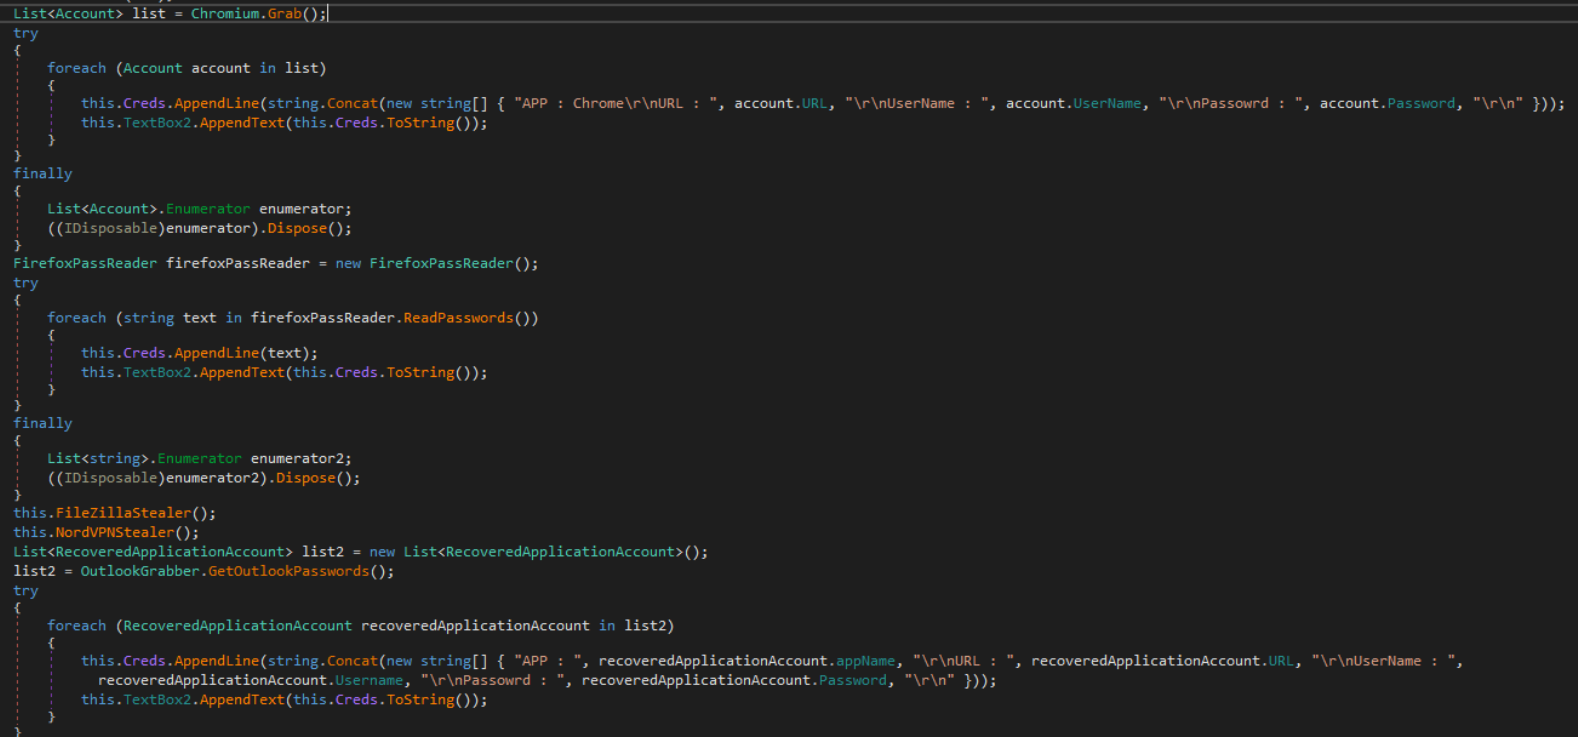Go to FileZillaStealer method
This screenshot has height=737, width=1578.
coord(123,513)
